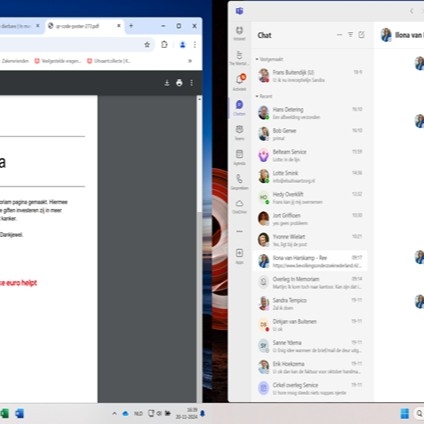Collapse the Recent chats section

pyautogui.click(x=257, y=96)
